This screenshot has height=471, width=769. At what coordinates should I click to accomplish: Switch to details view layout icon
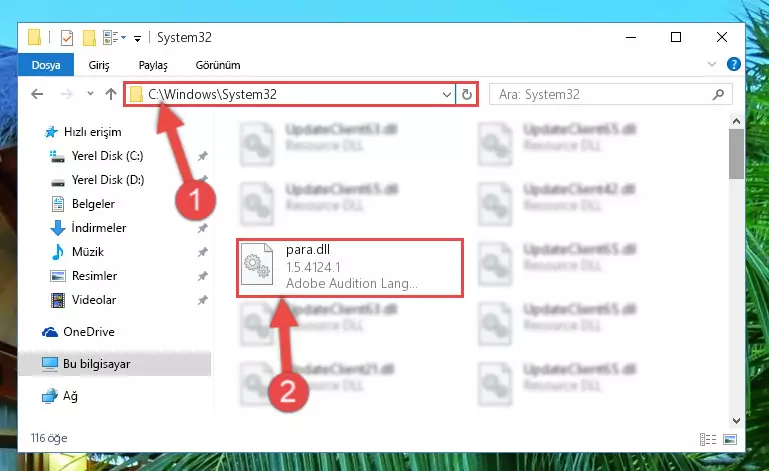coord(708,439)
